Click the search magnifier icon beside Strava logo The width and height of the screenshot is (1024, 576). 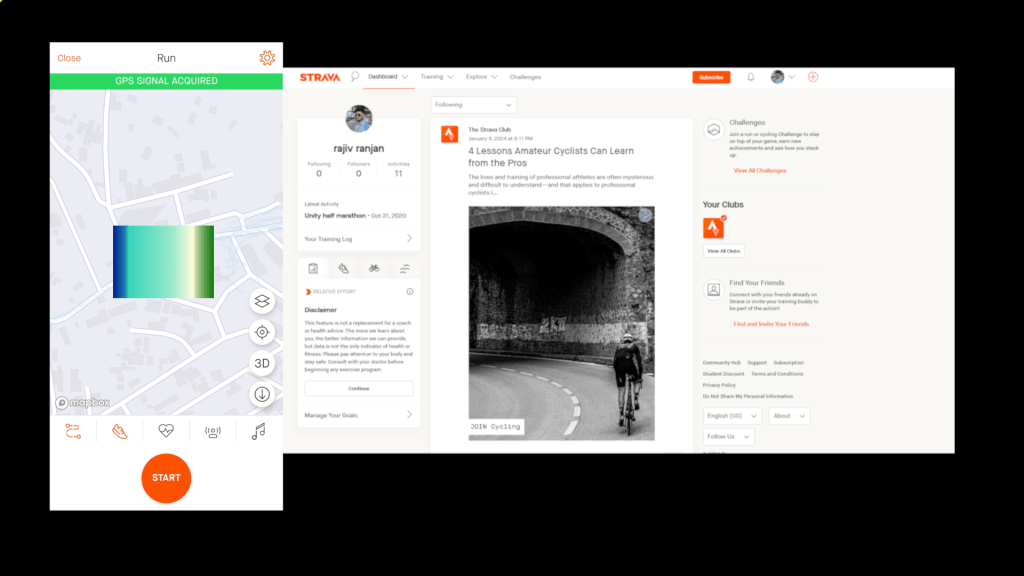[355, 77]
